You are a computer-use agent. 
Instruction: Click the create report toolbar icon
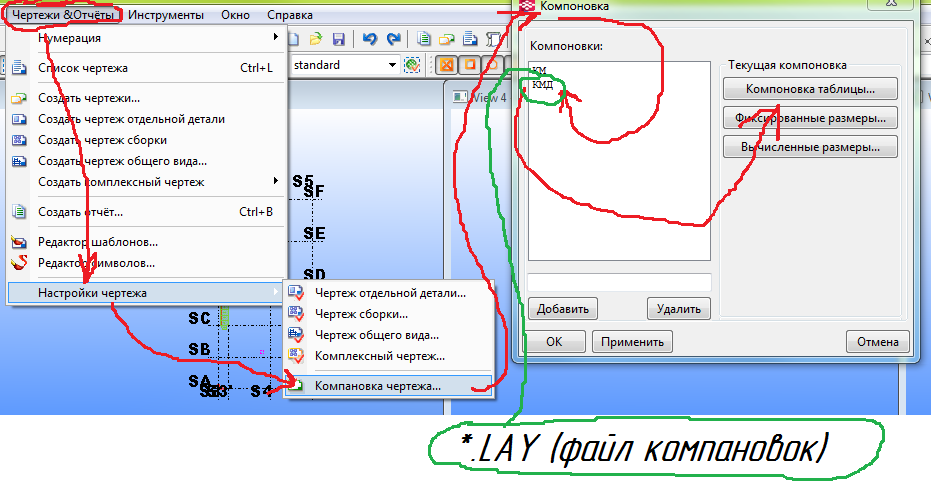coord(423,39)
